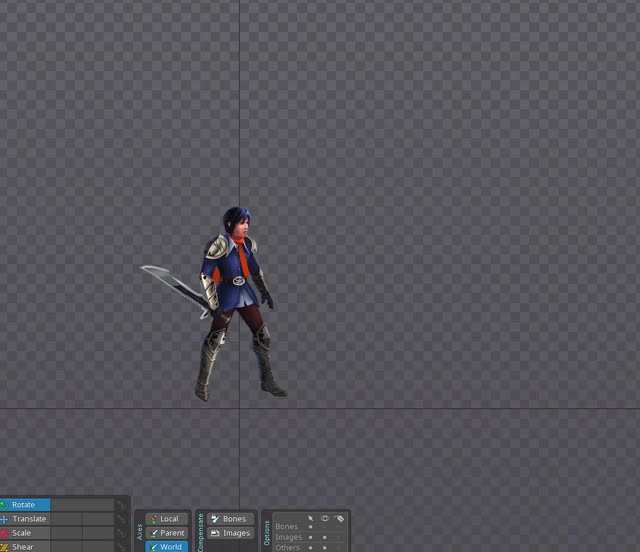Toggle Images visibility dot in Options
640x552 pixels.
tap(324, 537)
